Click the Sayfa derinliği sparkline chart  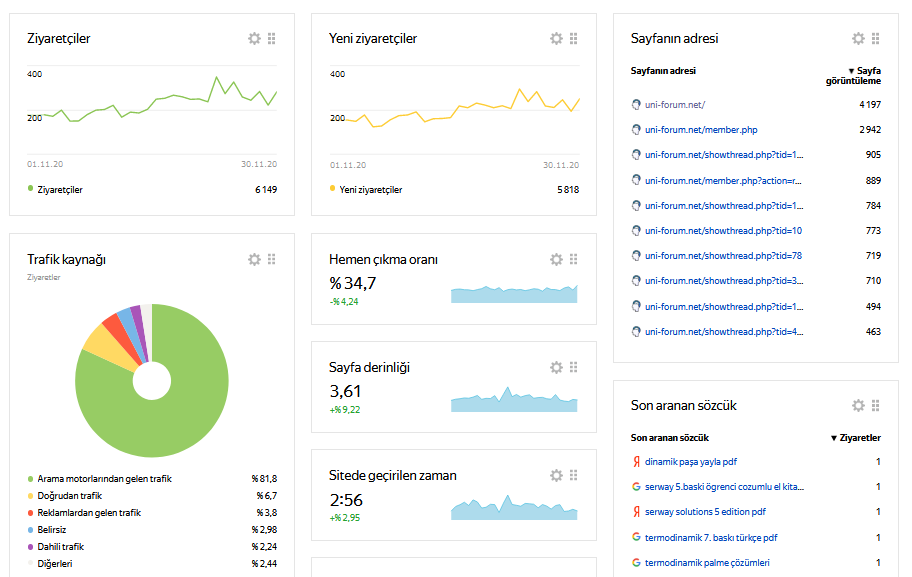coord(514,400)
